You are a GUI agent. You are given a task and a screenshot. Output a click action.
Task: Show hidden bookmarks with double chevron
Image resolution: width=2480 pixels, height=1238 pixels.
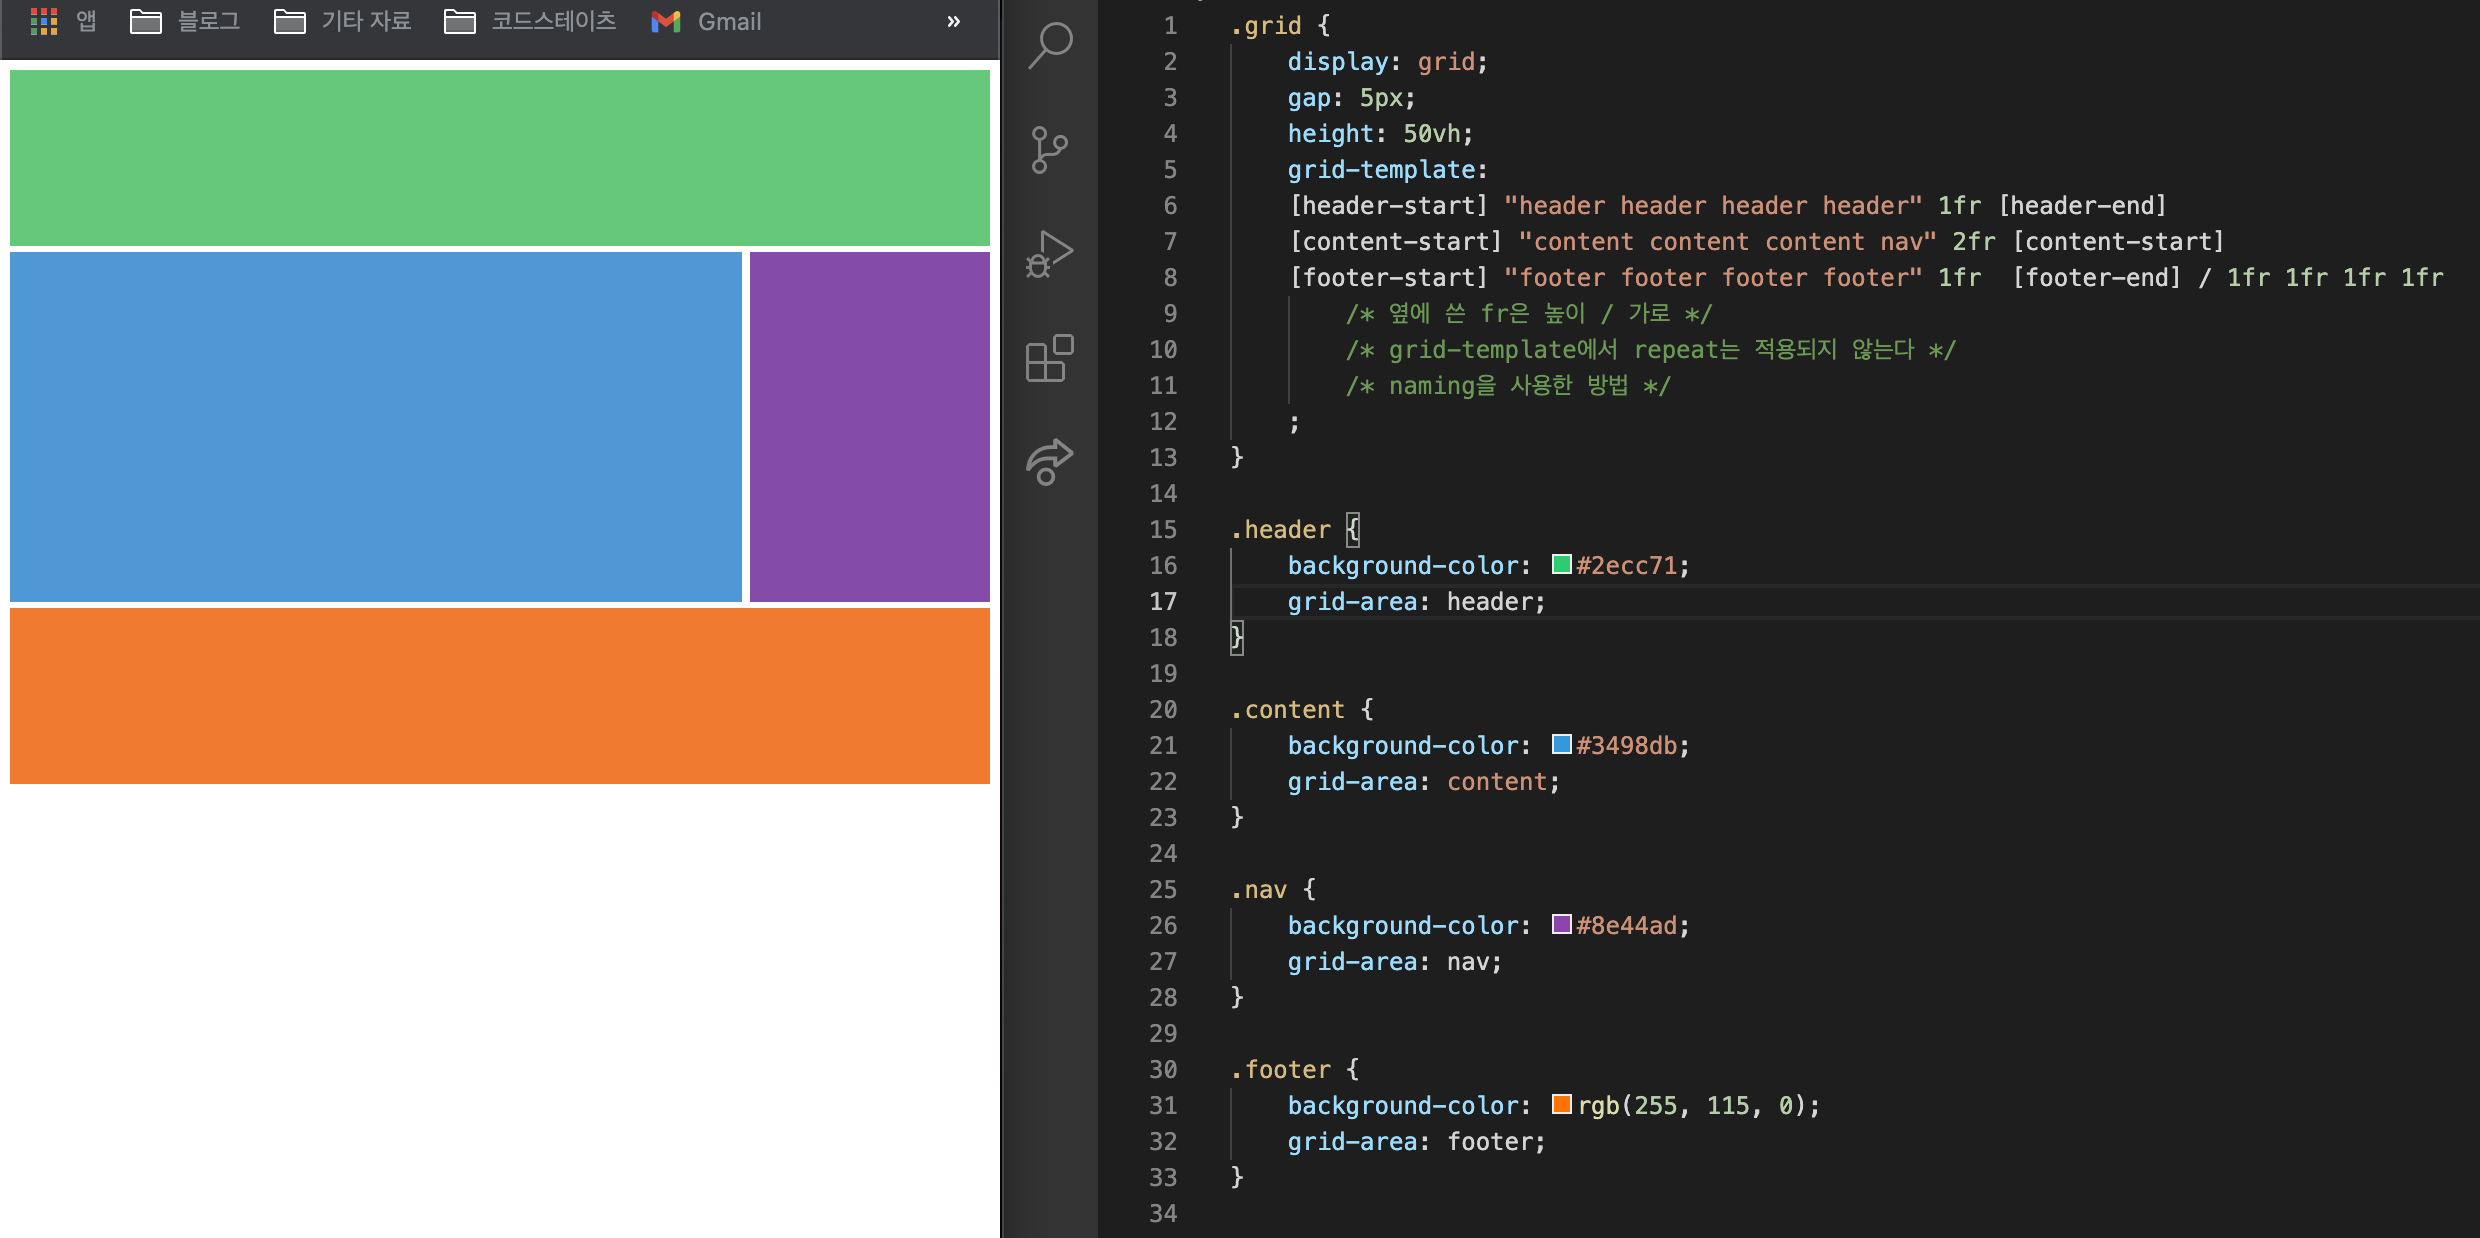(x=953, y=21)
